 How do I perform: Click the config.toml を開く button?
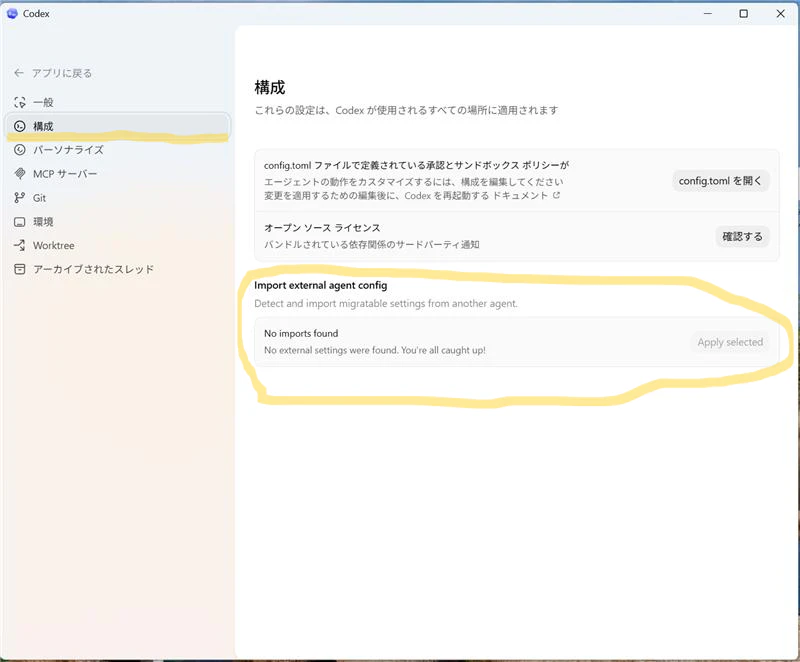[x=720, y=181]
